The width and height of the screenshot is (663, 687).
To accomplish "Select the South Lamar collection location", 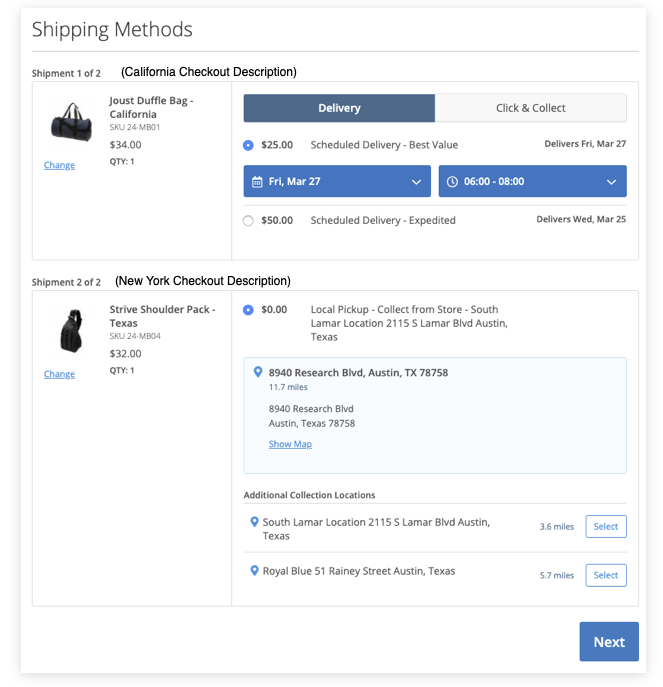I will click(x=605, y=526).
